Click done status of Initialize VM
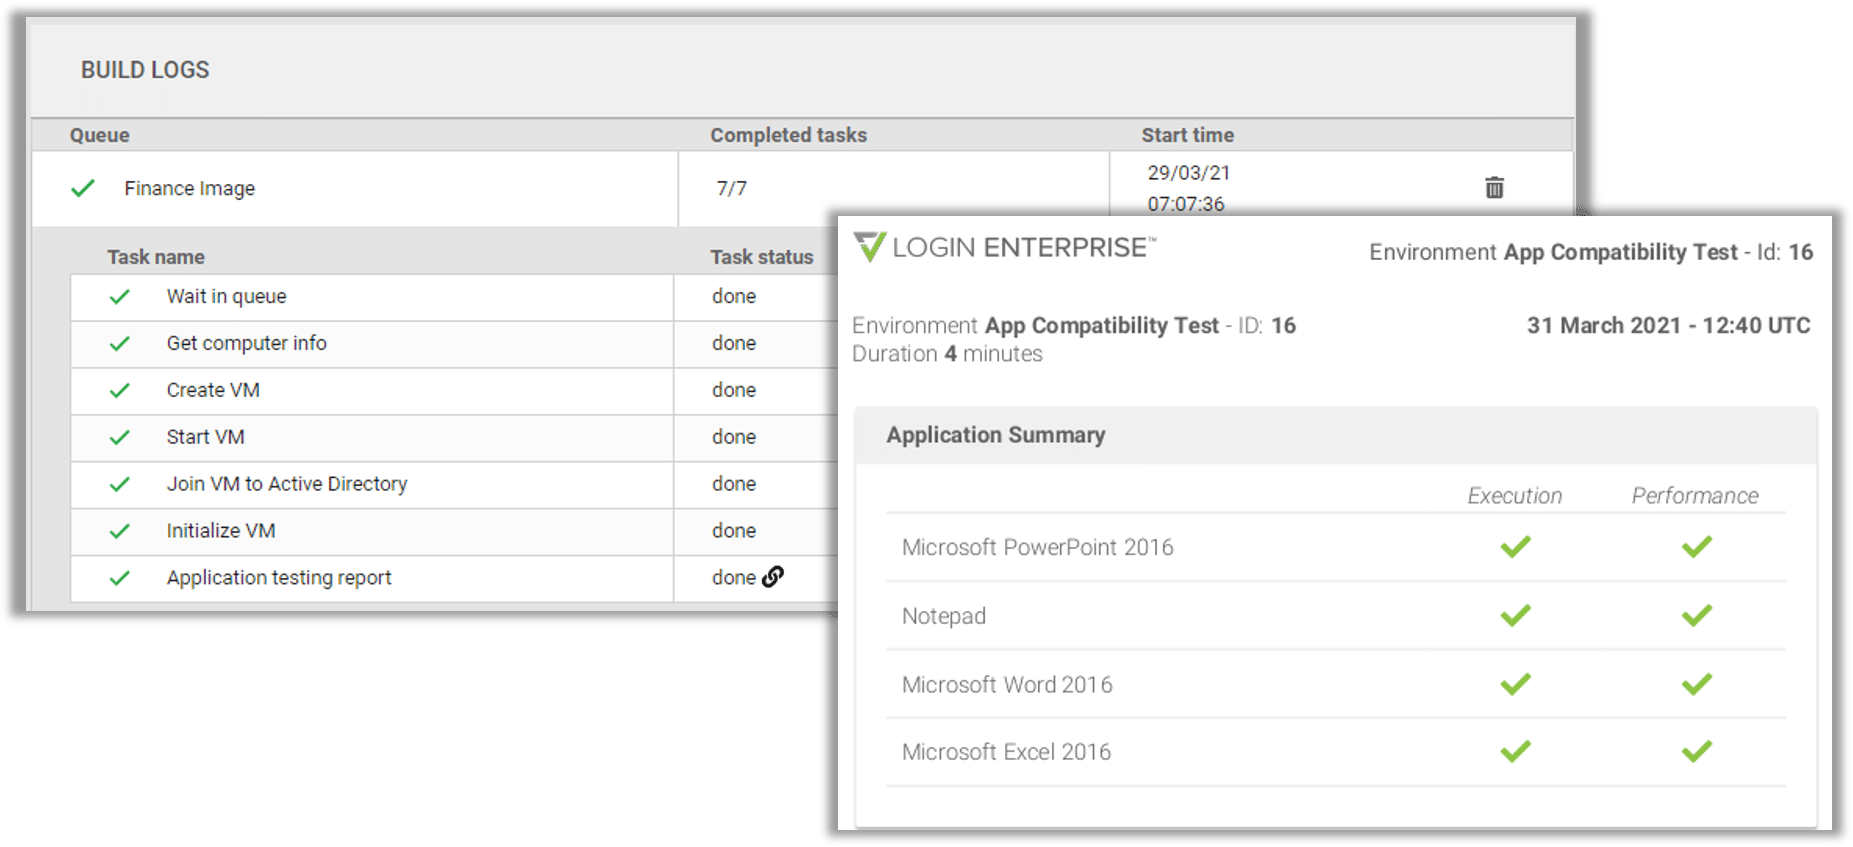1853x847 pixels. (733, 531)
